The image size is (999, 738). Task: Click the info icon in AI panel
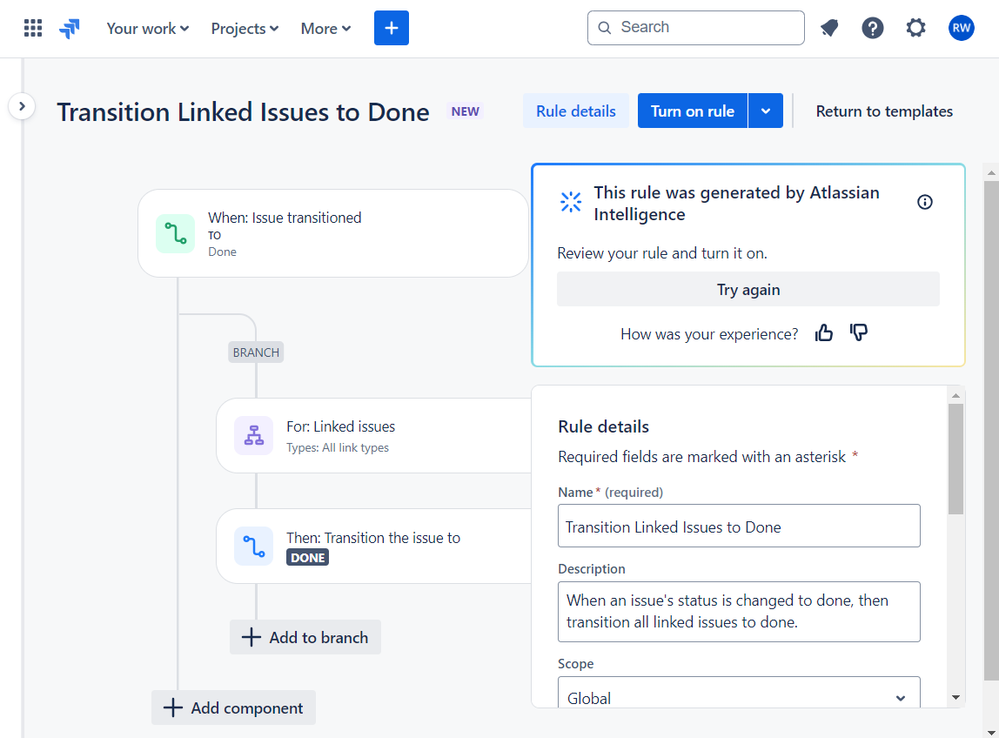(924, 202)
